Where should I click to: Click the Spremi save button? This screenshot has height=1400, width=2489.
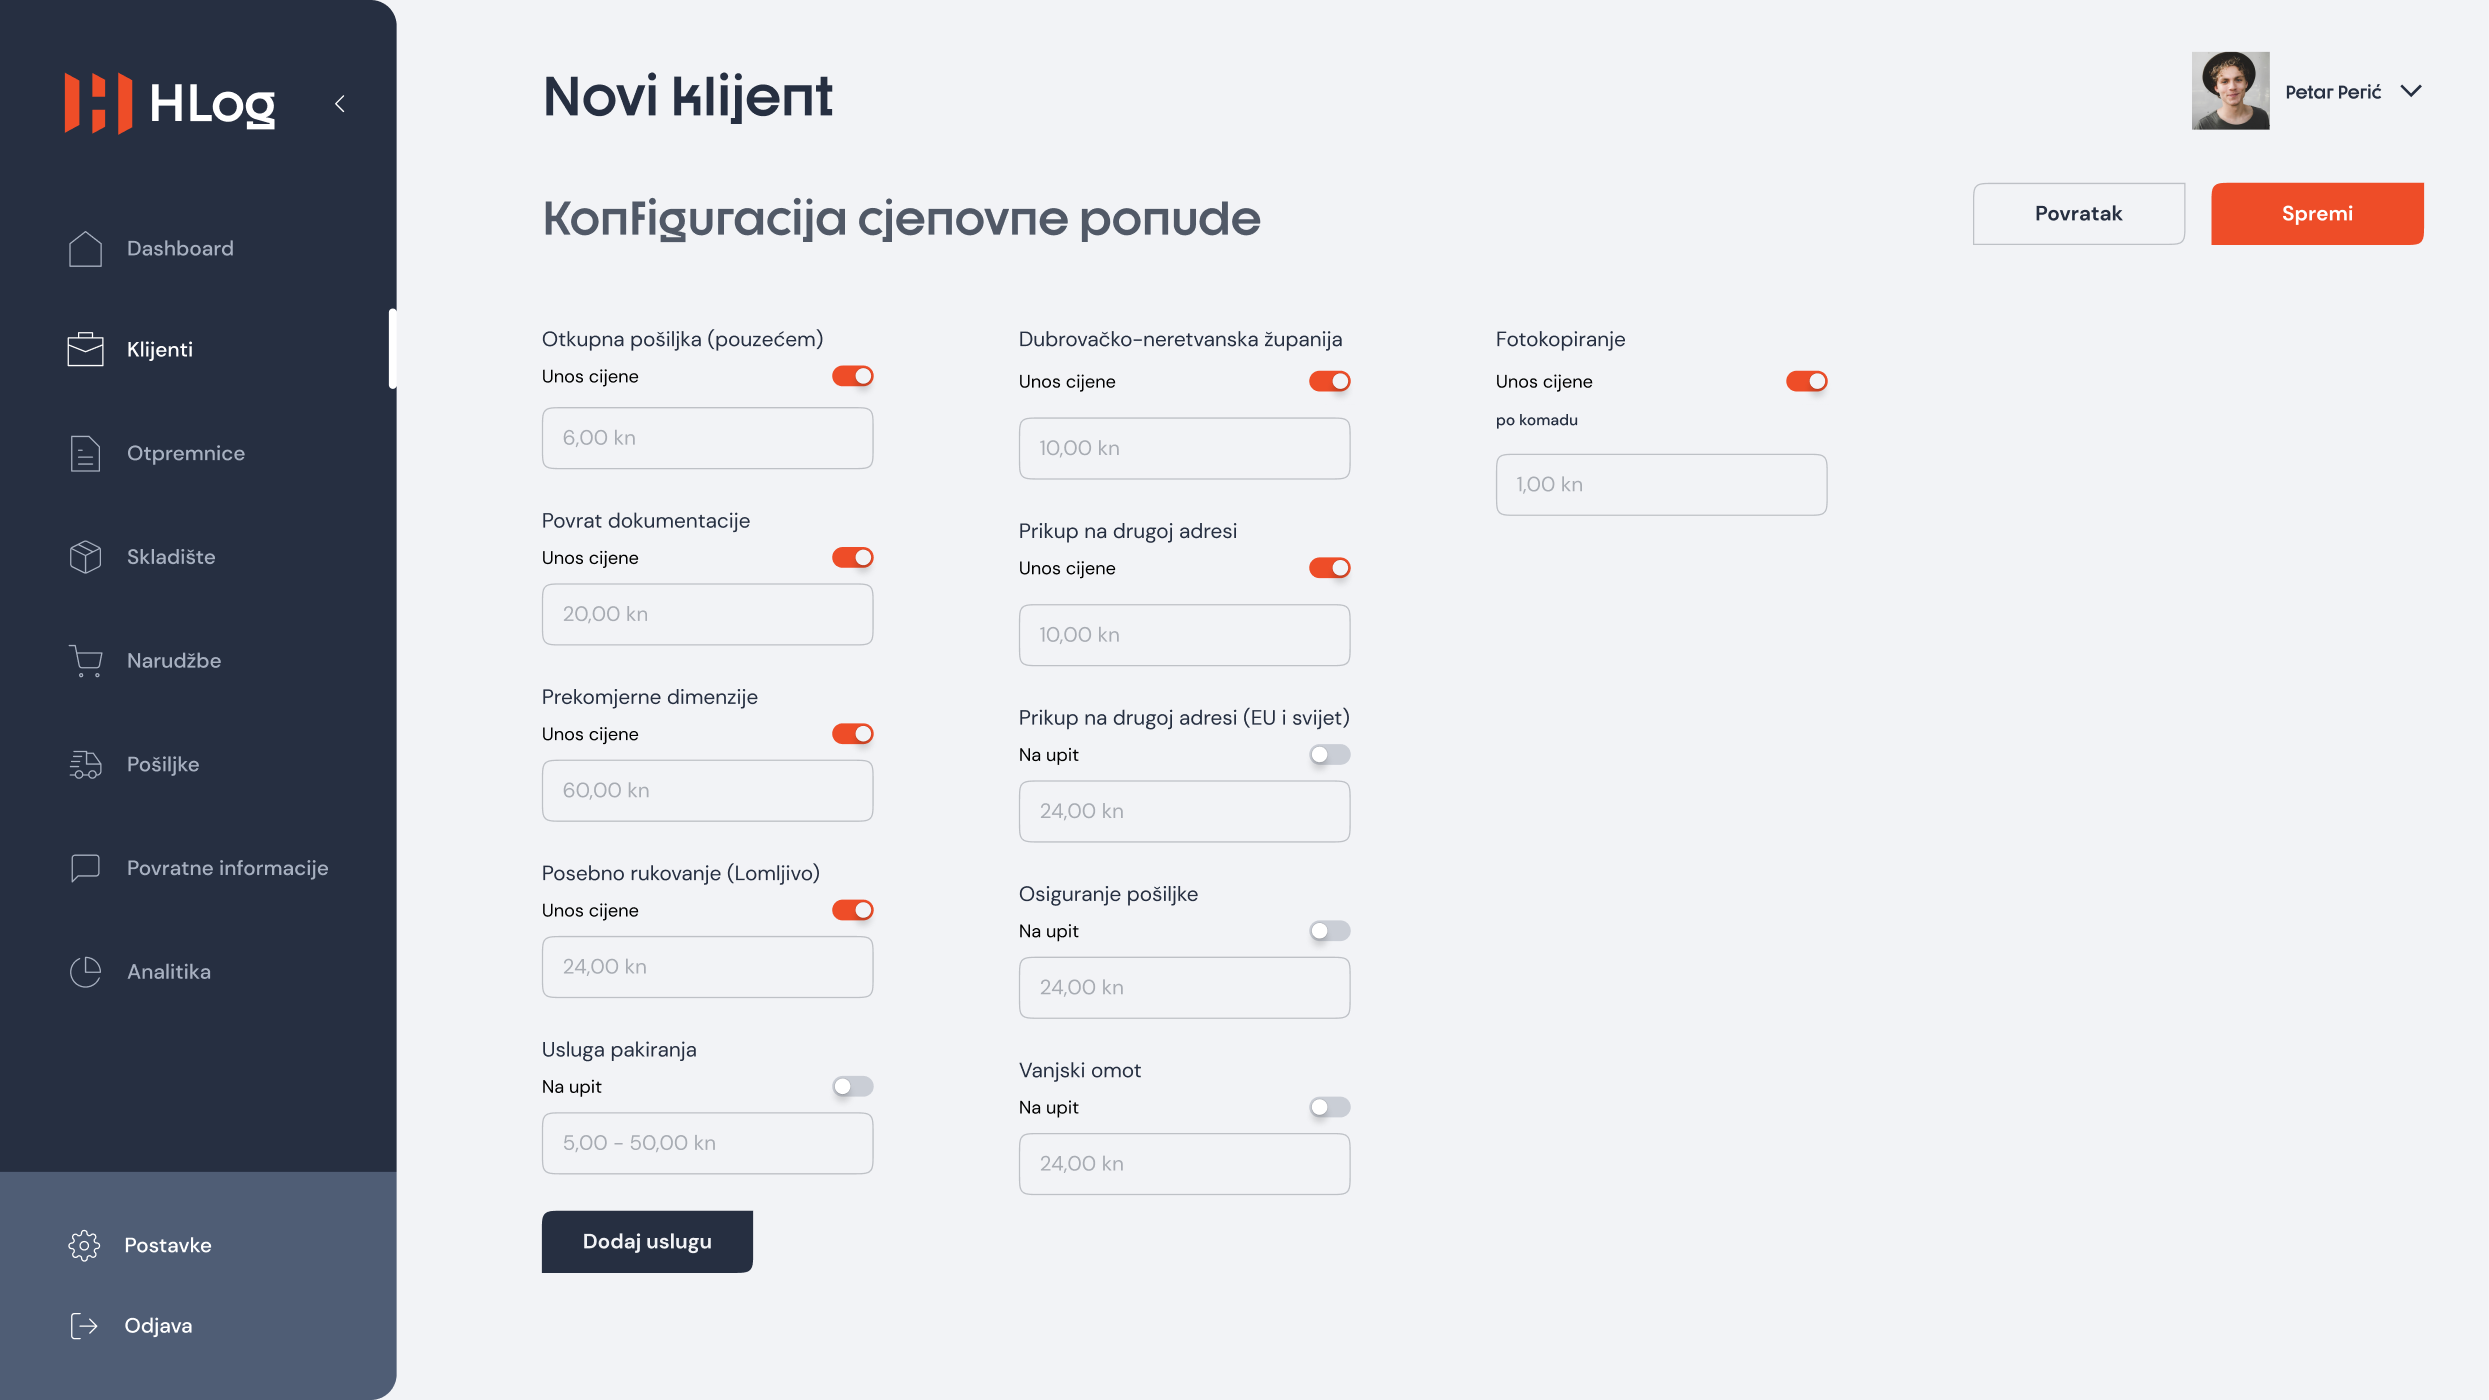pos(2317,213)
